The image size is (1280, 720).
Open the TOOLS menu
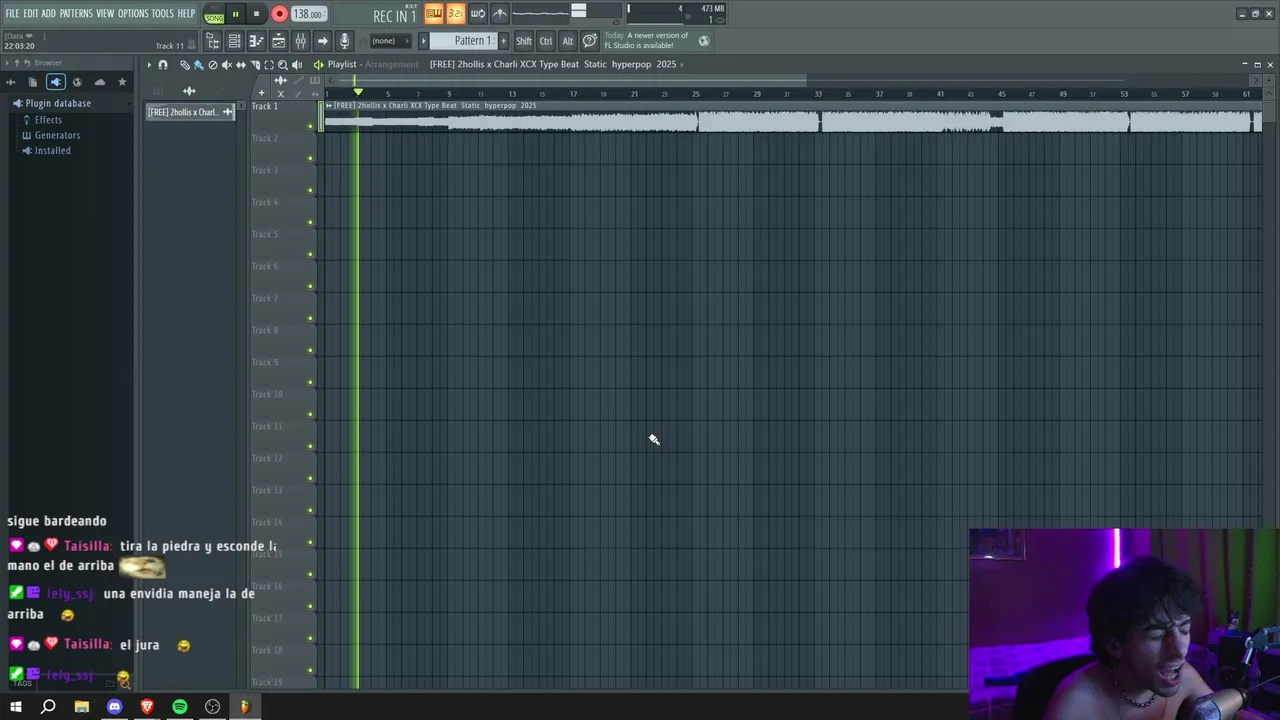pyautogui.click(x=162, y=13)
